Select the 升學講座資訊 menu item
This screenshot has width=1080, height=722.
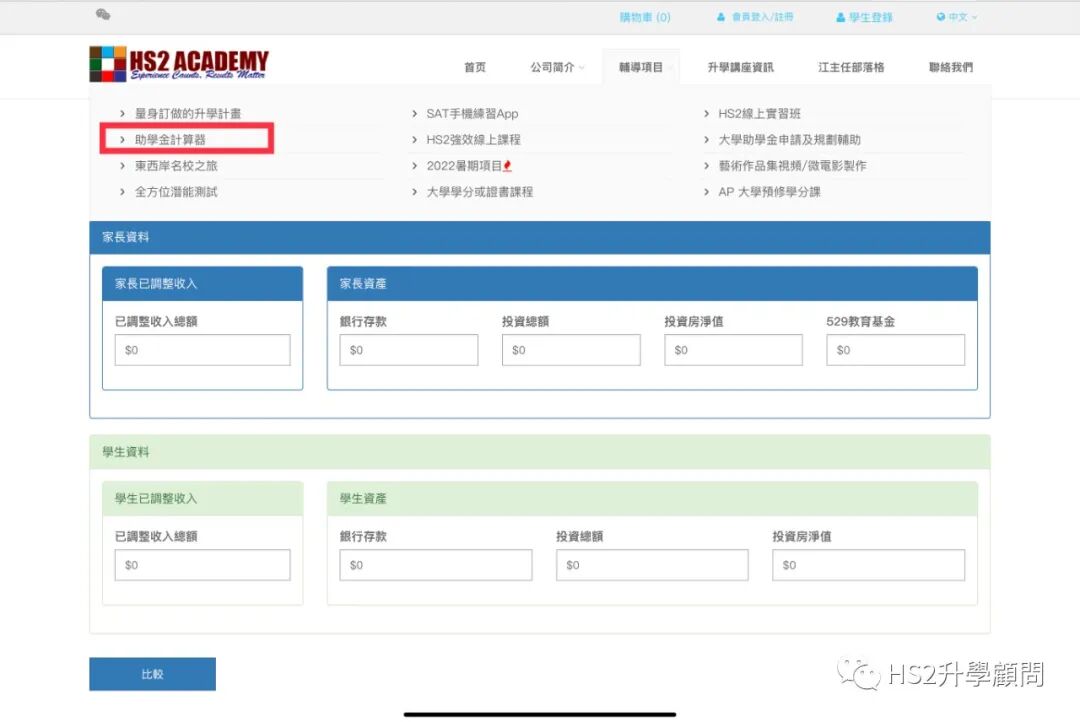tap(740, 67)
